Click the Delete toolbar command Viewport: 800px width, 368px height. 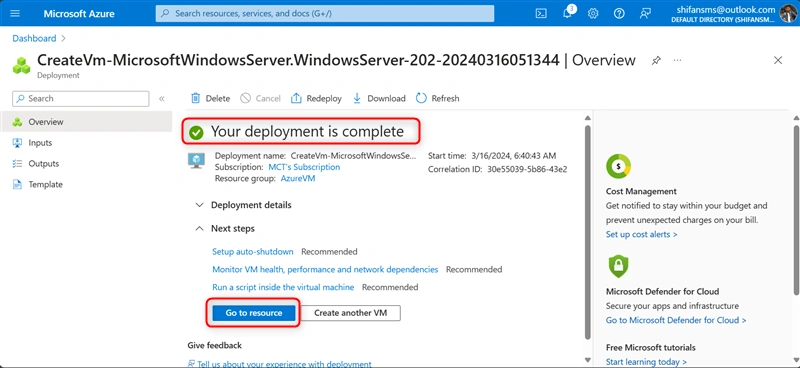tap(210, 99)
